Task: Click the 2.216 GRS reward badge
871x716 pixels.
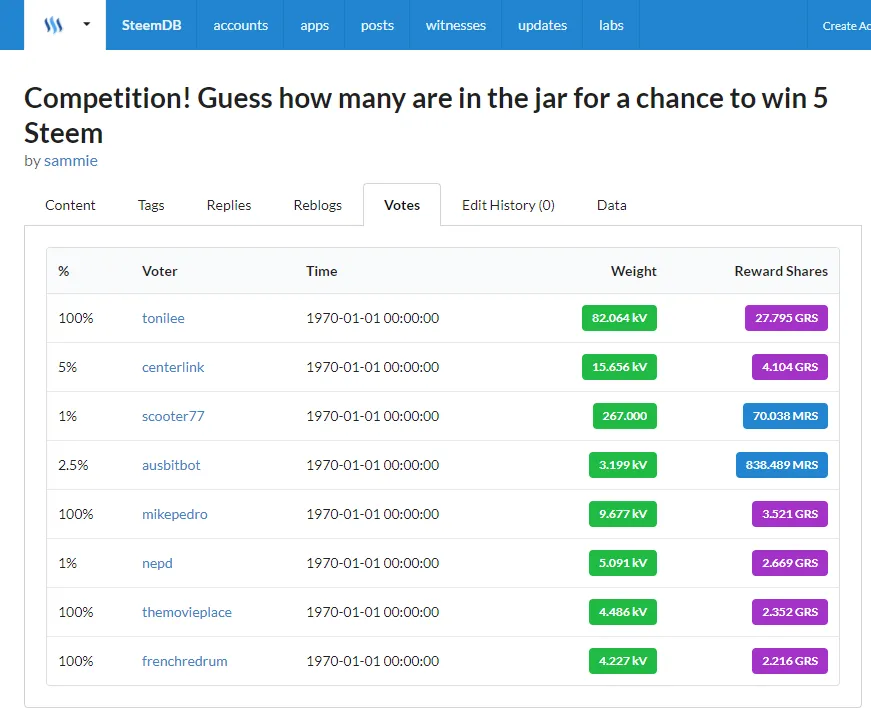Action: point(790,661)
